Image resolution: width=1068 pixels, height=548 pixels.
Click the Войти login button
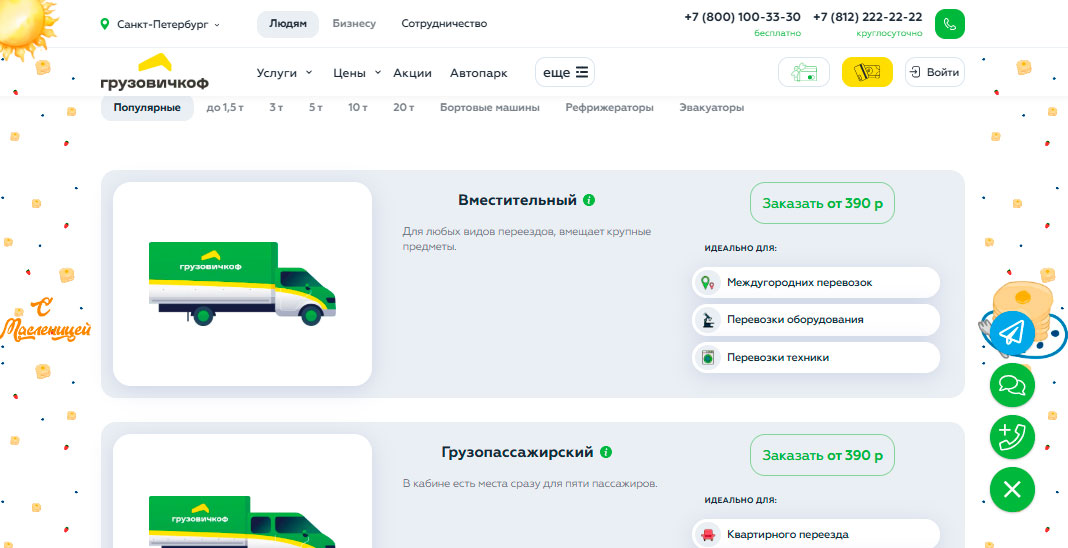point(934,72)
